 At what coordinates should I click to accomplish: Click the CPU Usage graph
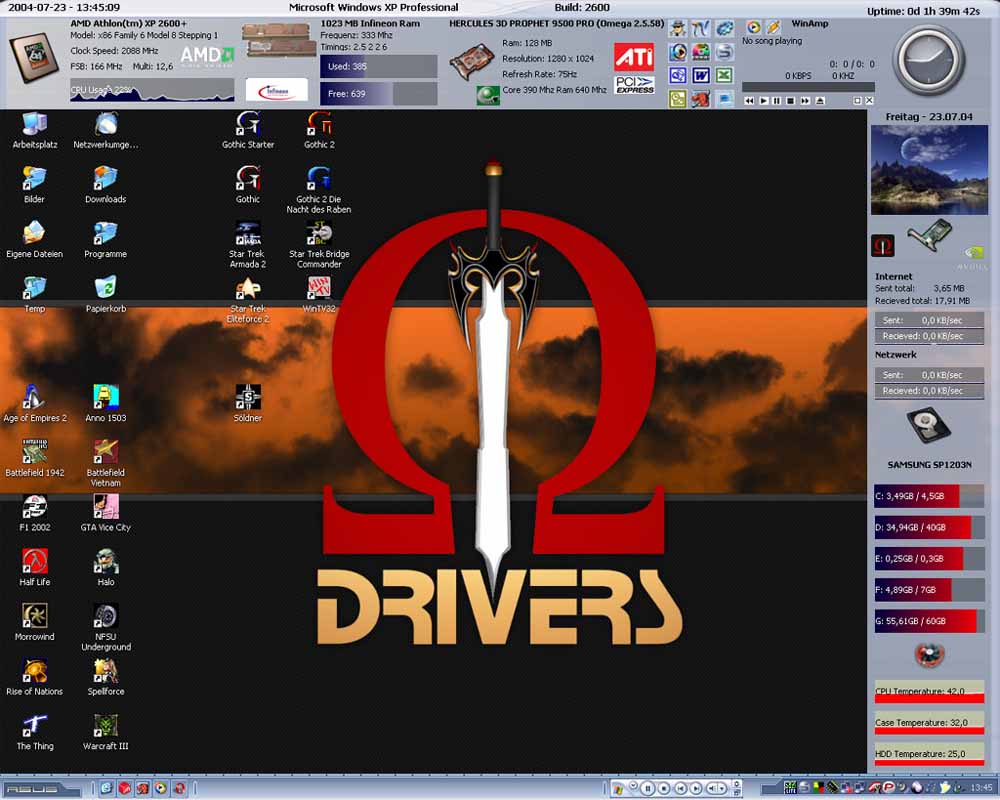(152, 90)
